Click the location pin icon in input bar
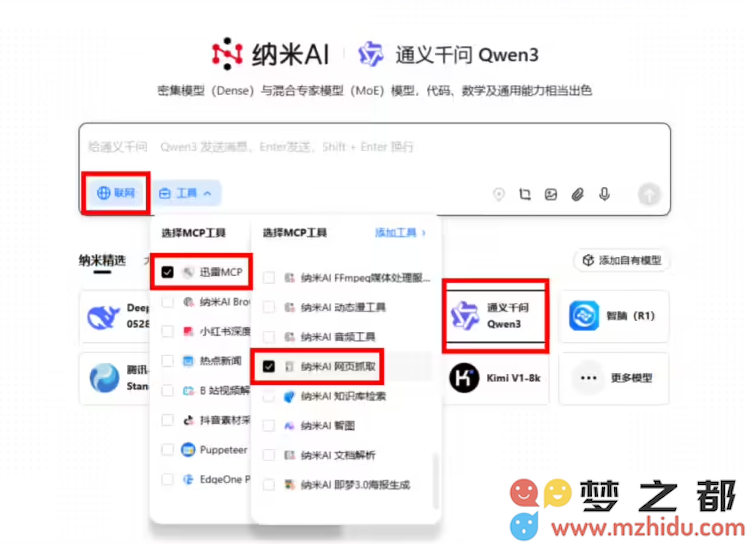The height and width of the screenshot is (544, 747). pyautogui.click(x=498, y=194)
